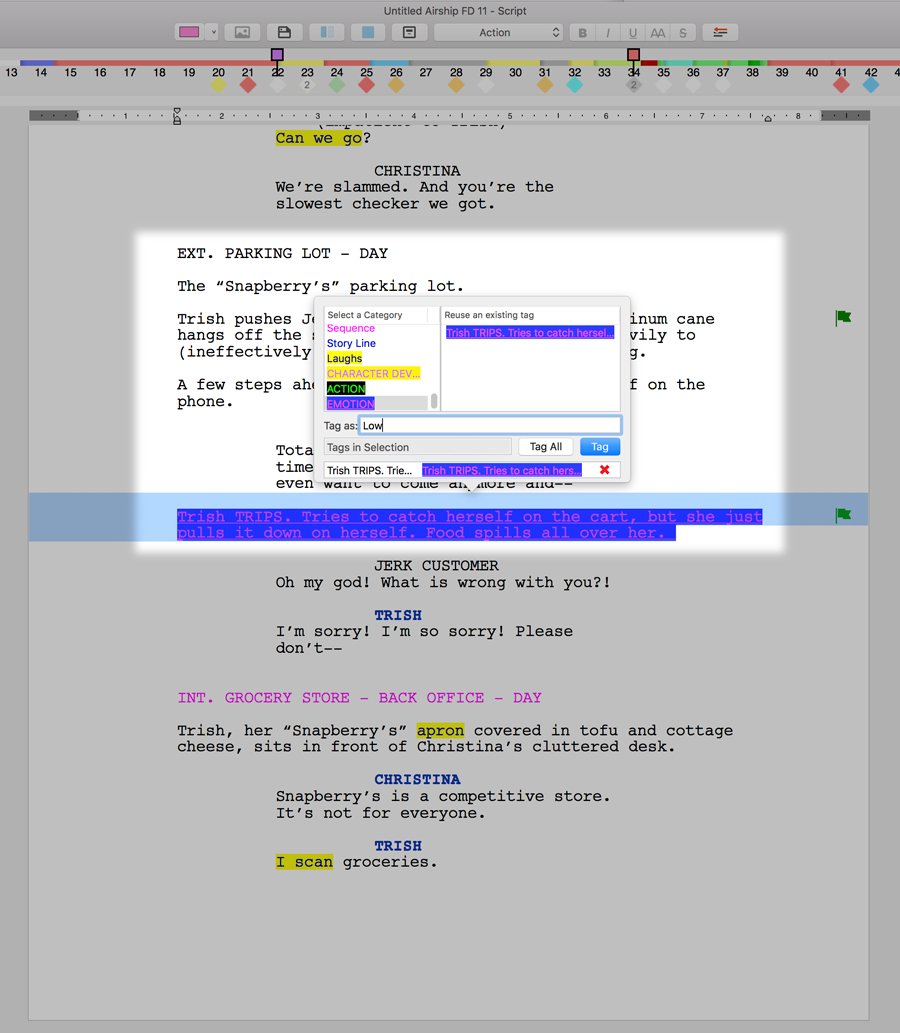Click the blue square page view icon

coord(367,32)
